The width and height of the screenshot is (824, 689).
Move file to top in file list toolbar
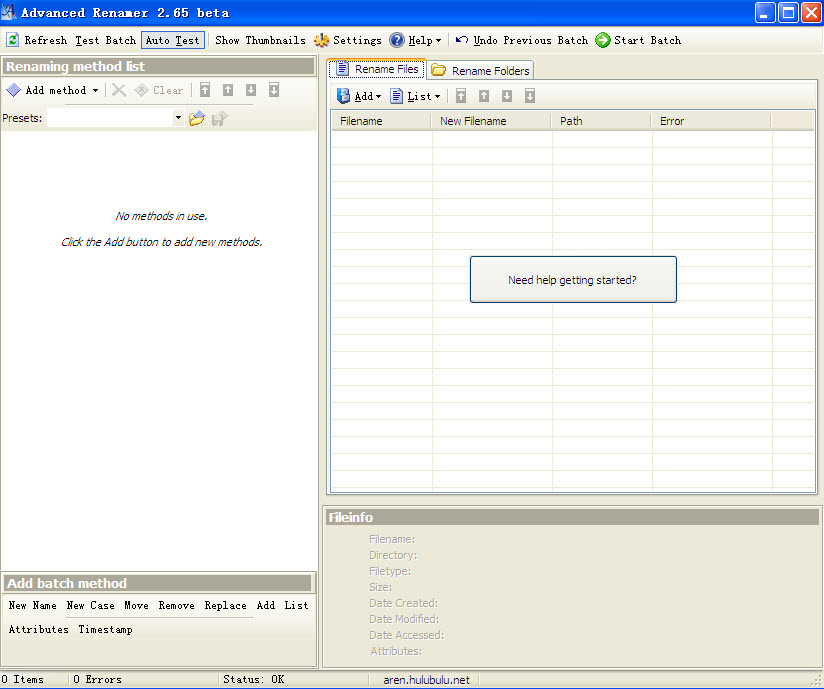point(461,96)
